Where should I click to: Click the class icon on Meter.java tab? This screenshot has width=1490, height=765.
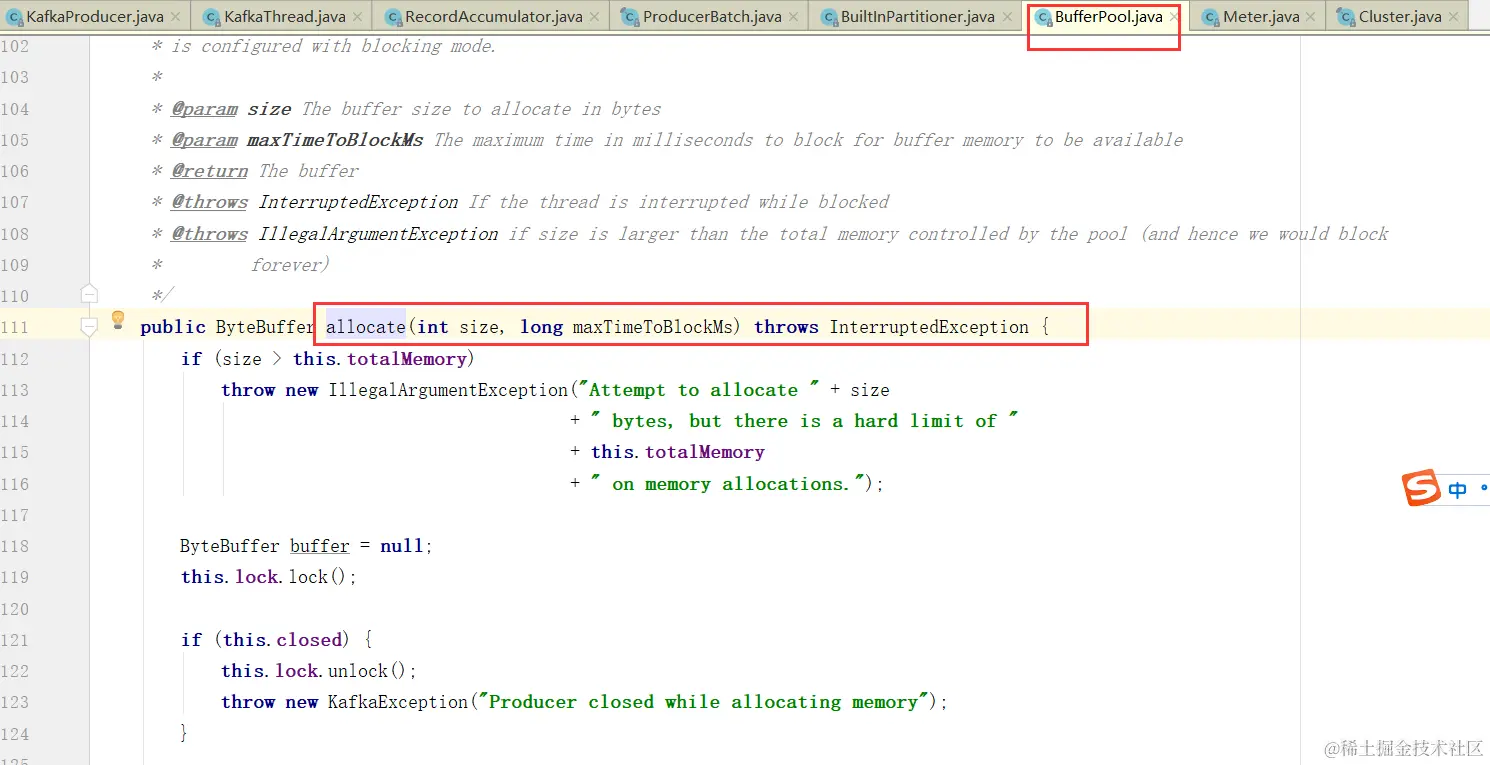click(x=1211, y=17)
